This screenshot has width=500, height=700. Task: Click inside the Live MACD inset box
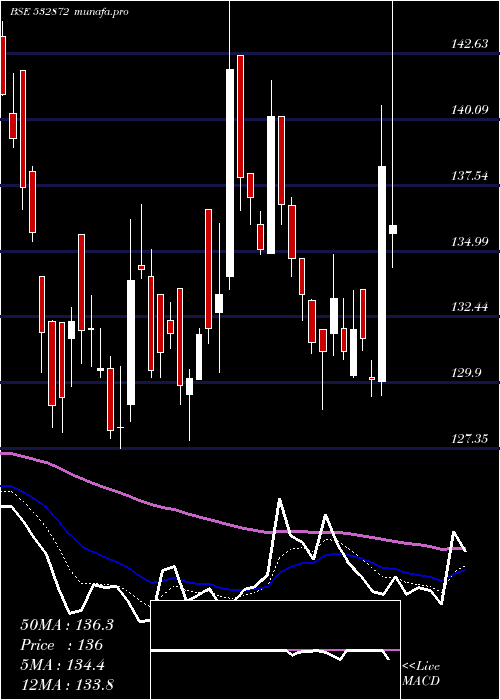point(275,650)
